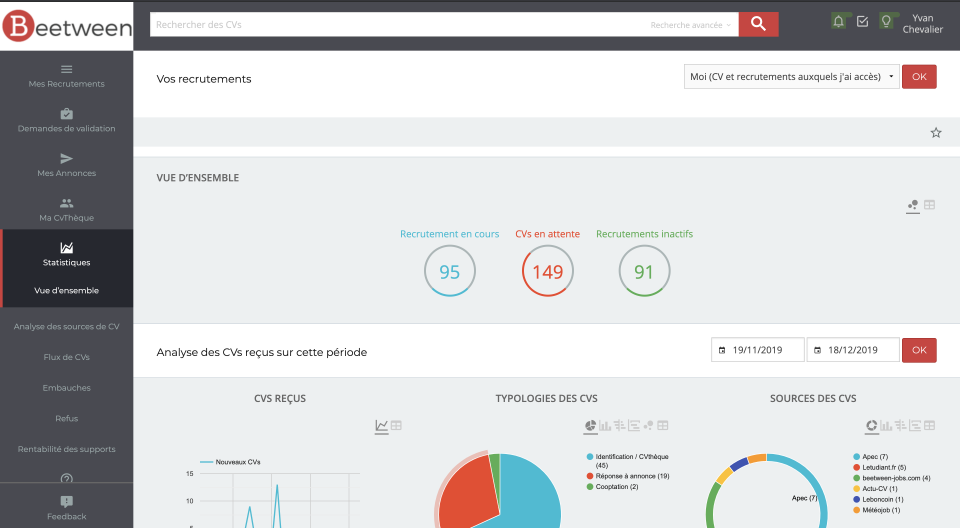The width and height of the screenshot is (960, 528).
Task: Add page to favorites with star icon
Action: pos(936,132)
